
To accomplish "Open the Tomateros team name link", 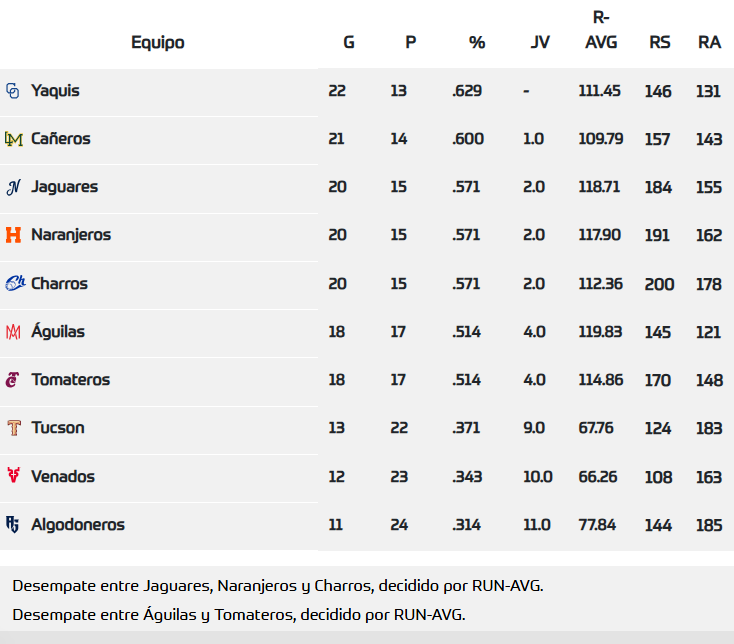I will pos(70,380).
